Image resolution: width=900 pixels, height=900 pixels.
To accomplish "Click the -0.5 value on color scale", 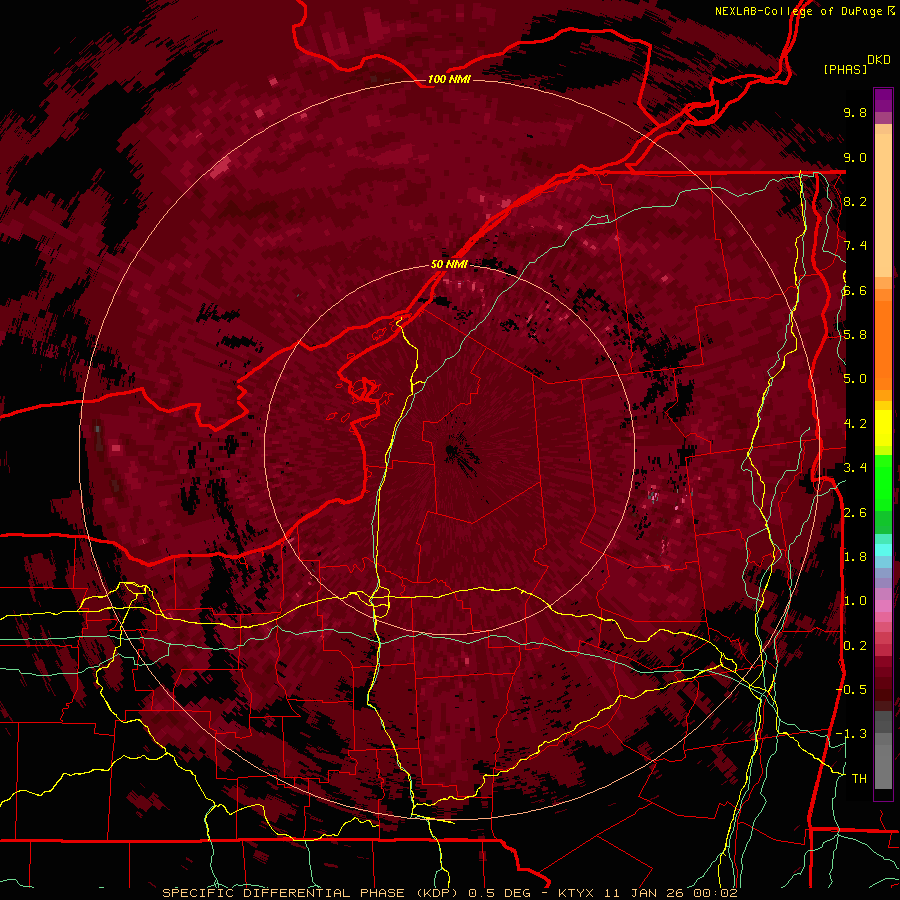I will (852, 689).
